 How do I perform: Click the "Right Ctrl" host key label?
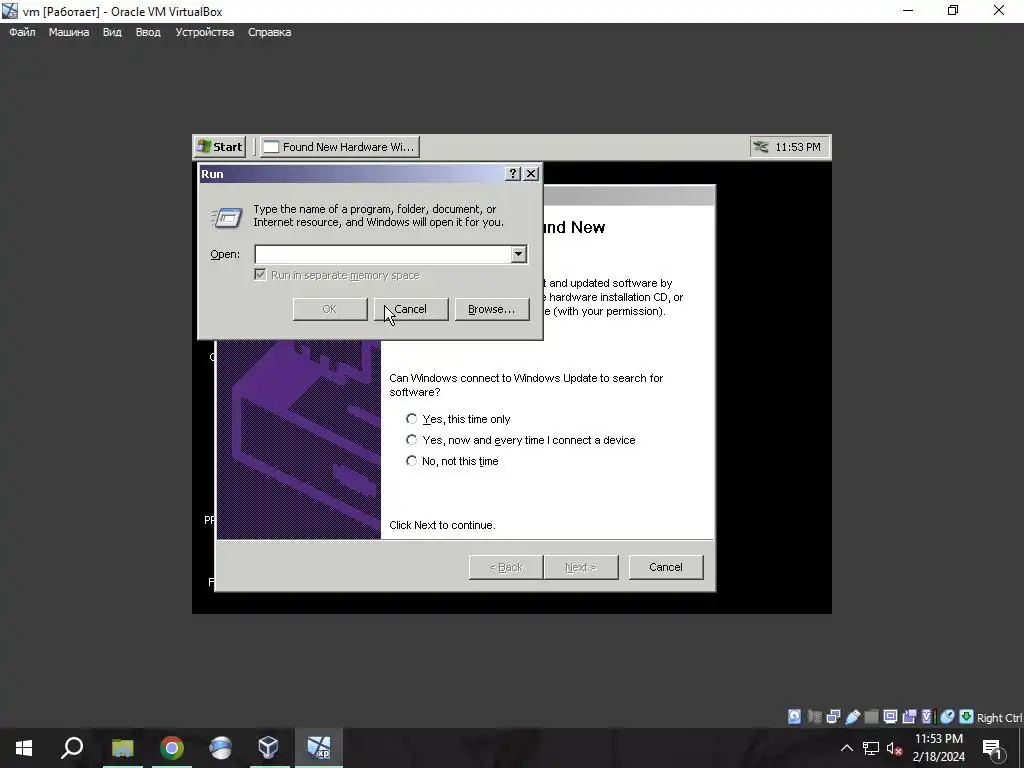coord(1000,718)
